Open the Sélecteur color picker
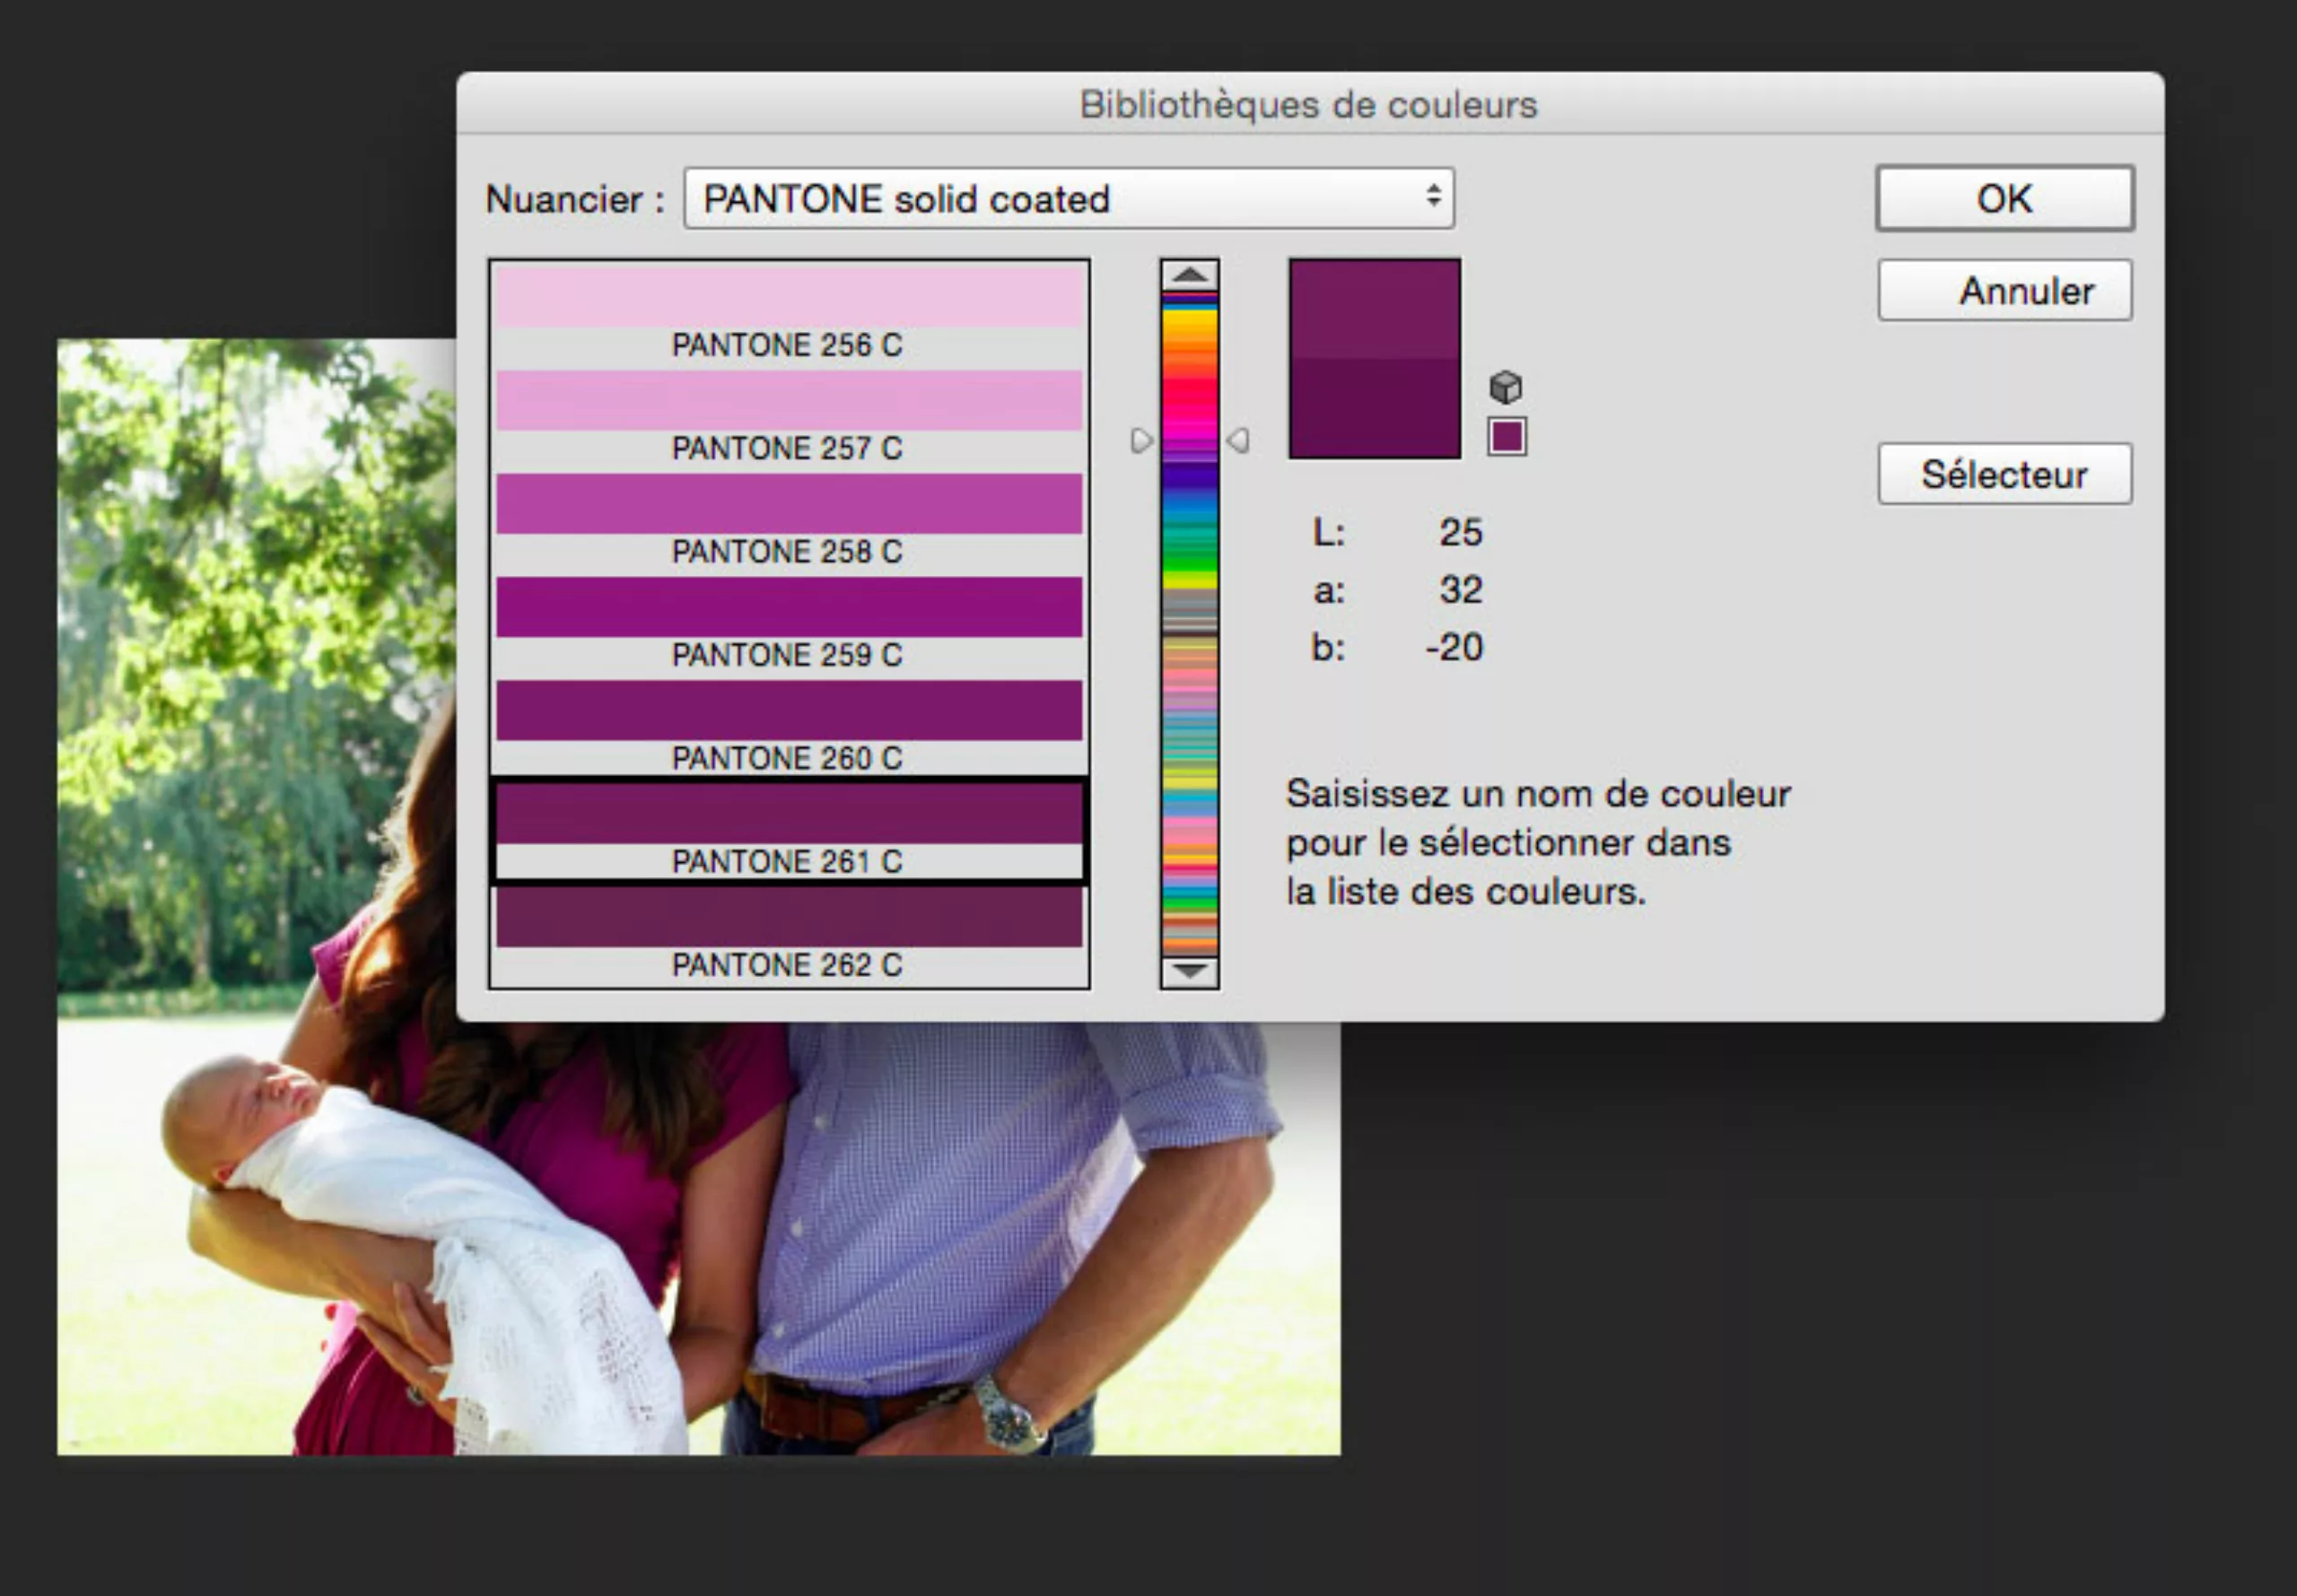Screen dimensions: 2297x1596 (x=2004, y=474)
